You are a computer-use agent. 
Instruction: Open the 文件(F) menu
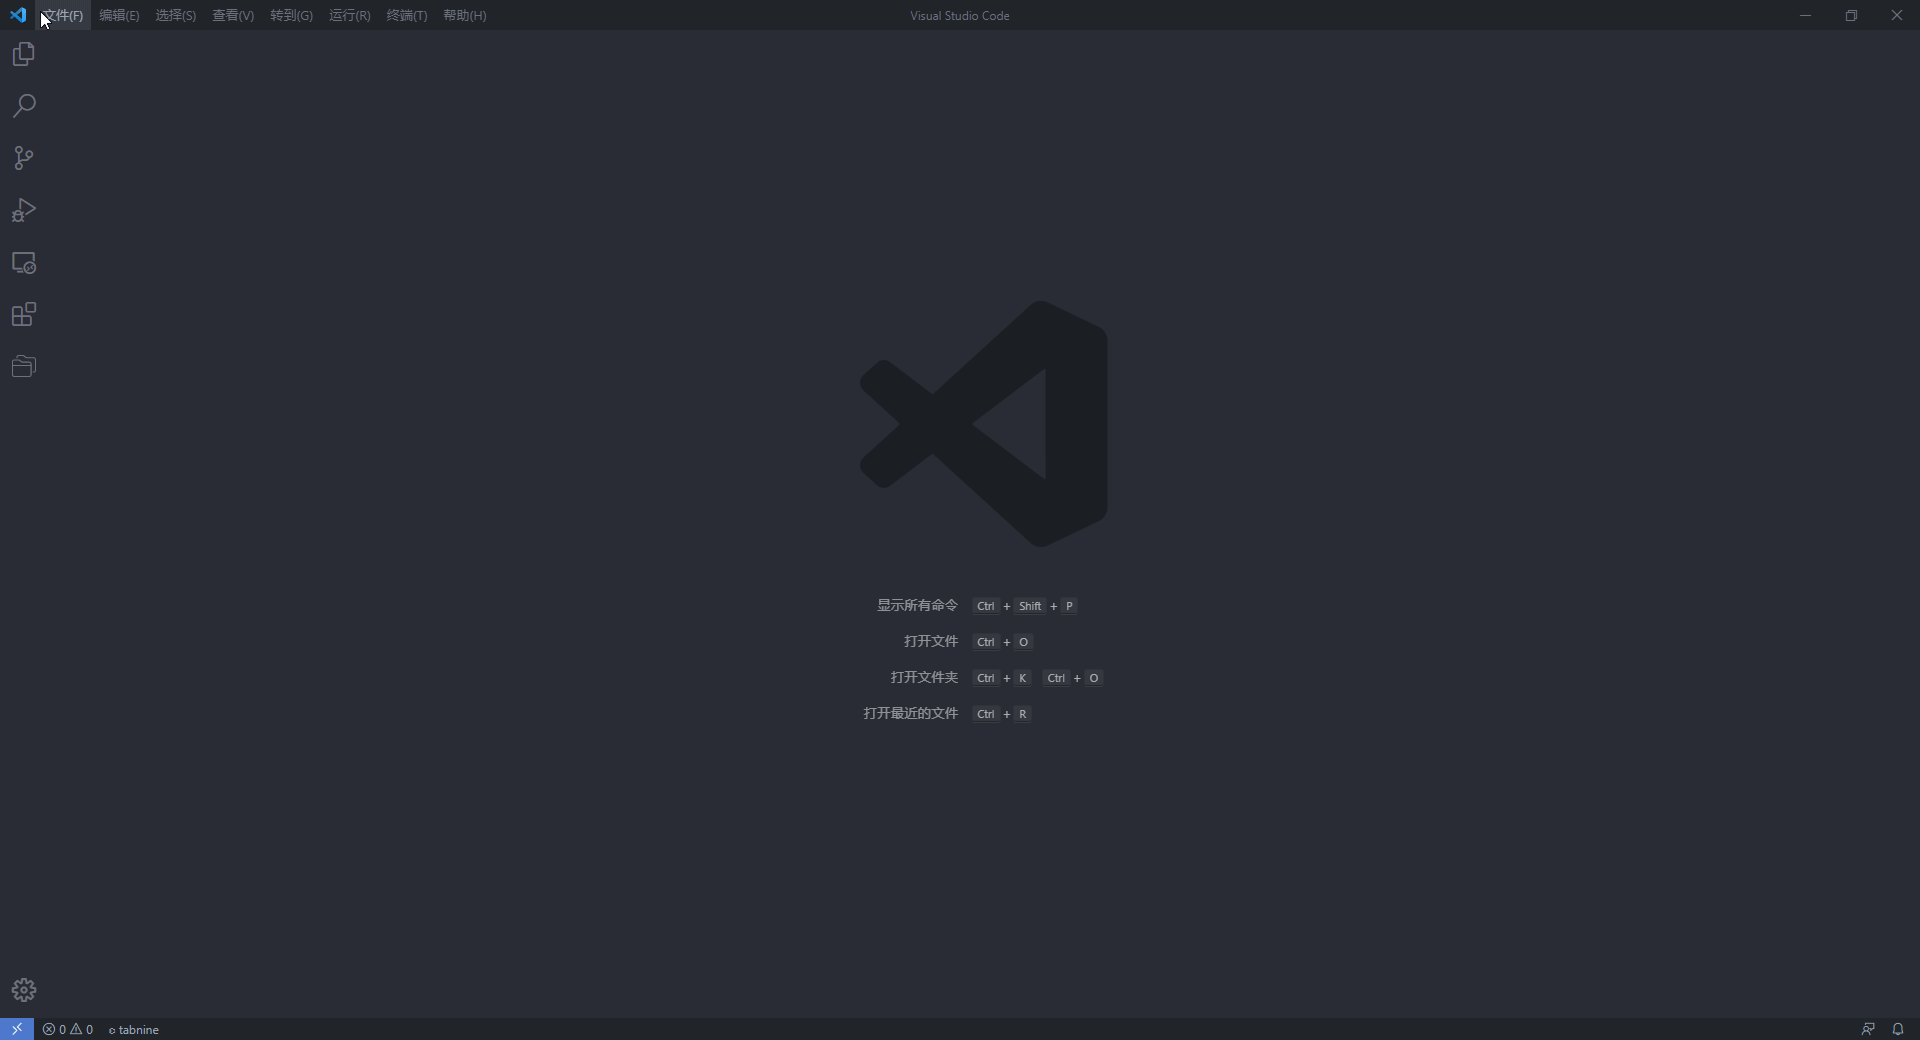(x=63, y=15)
